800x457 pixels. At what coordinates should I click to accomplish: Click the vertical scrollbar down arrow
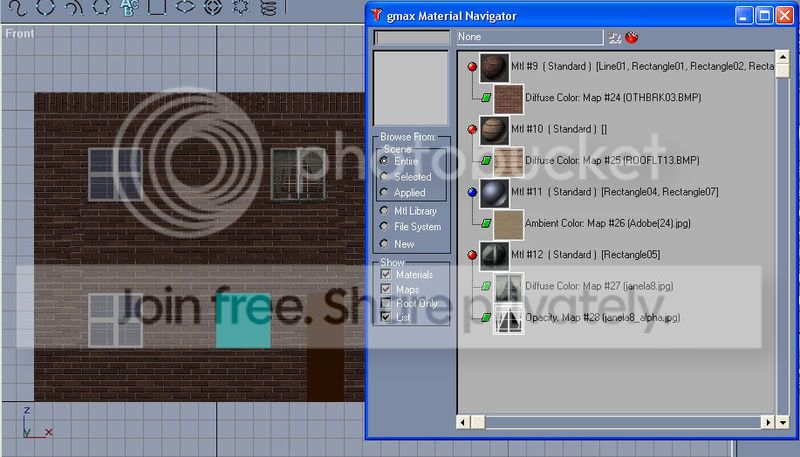783,422
